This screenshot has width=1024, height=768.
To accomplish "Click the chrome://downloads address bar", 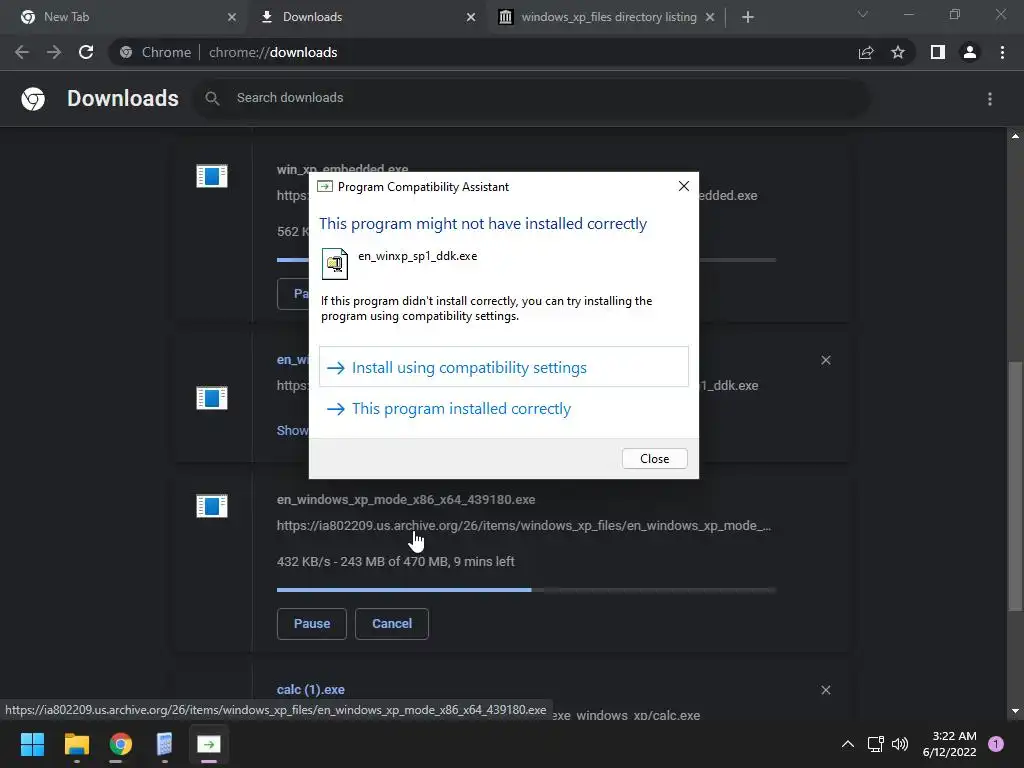I will [x=483, y=52].
